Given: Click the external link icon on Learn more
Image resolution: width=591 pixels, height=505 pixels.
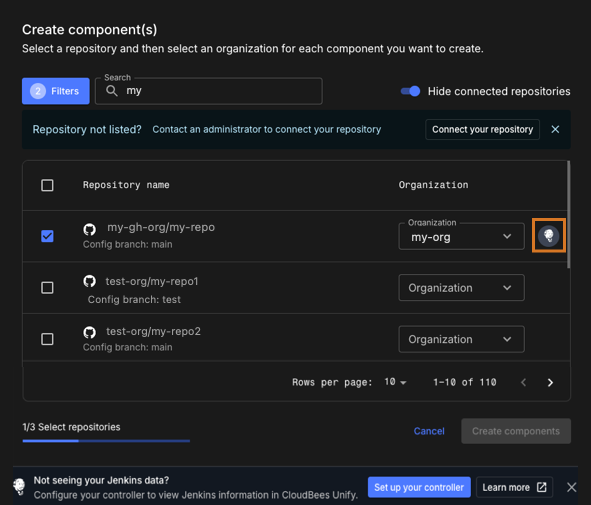Looking at the screenshot, I should pos(542,487).
